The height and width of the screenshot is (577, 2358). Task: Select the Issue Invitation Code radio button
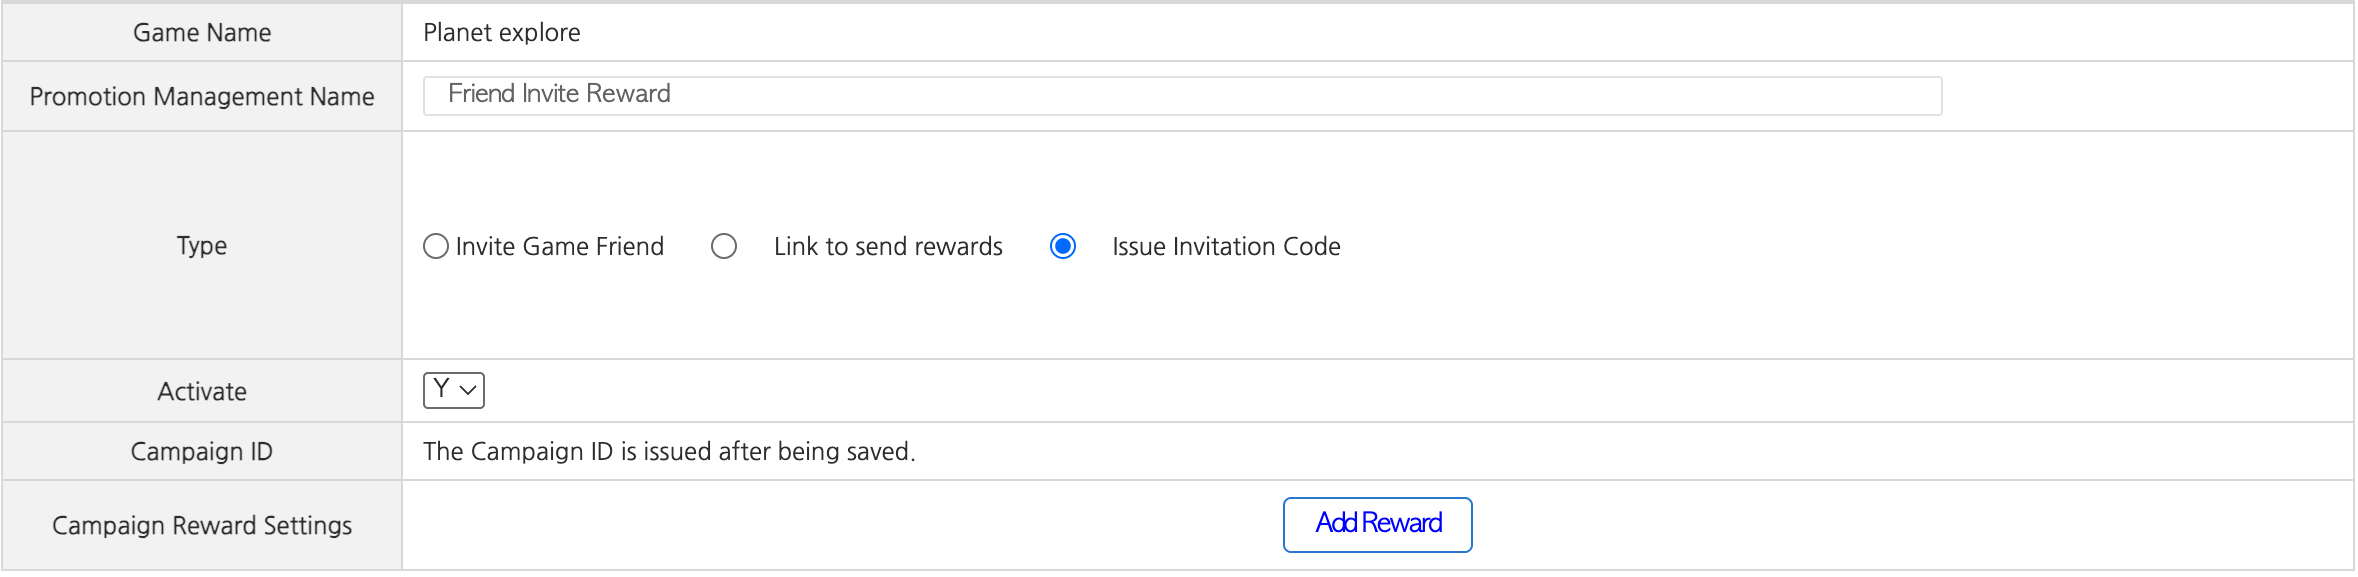pyautogui.click(x=1063, y=247)
